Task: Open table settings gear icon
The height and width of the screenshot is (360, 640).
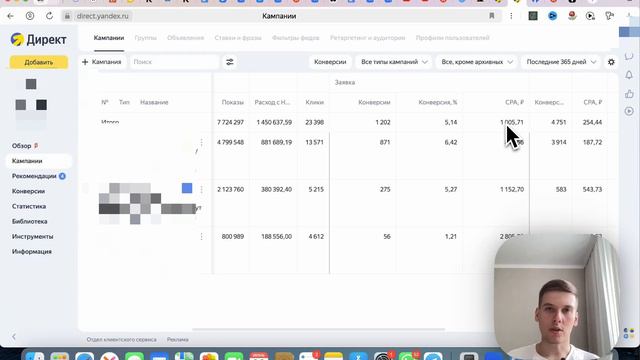Action: [611, 62]
